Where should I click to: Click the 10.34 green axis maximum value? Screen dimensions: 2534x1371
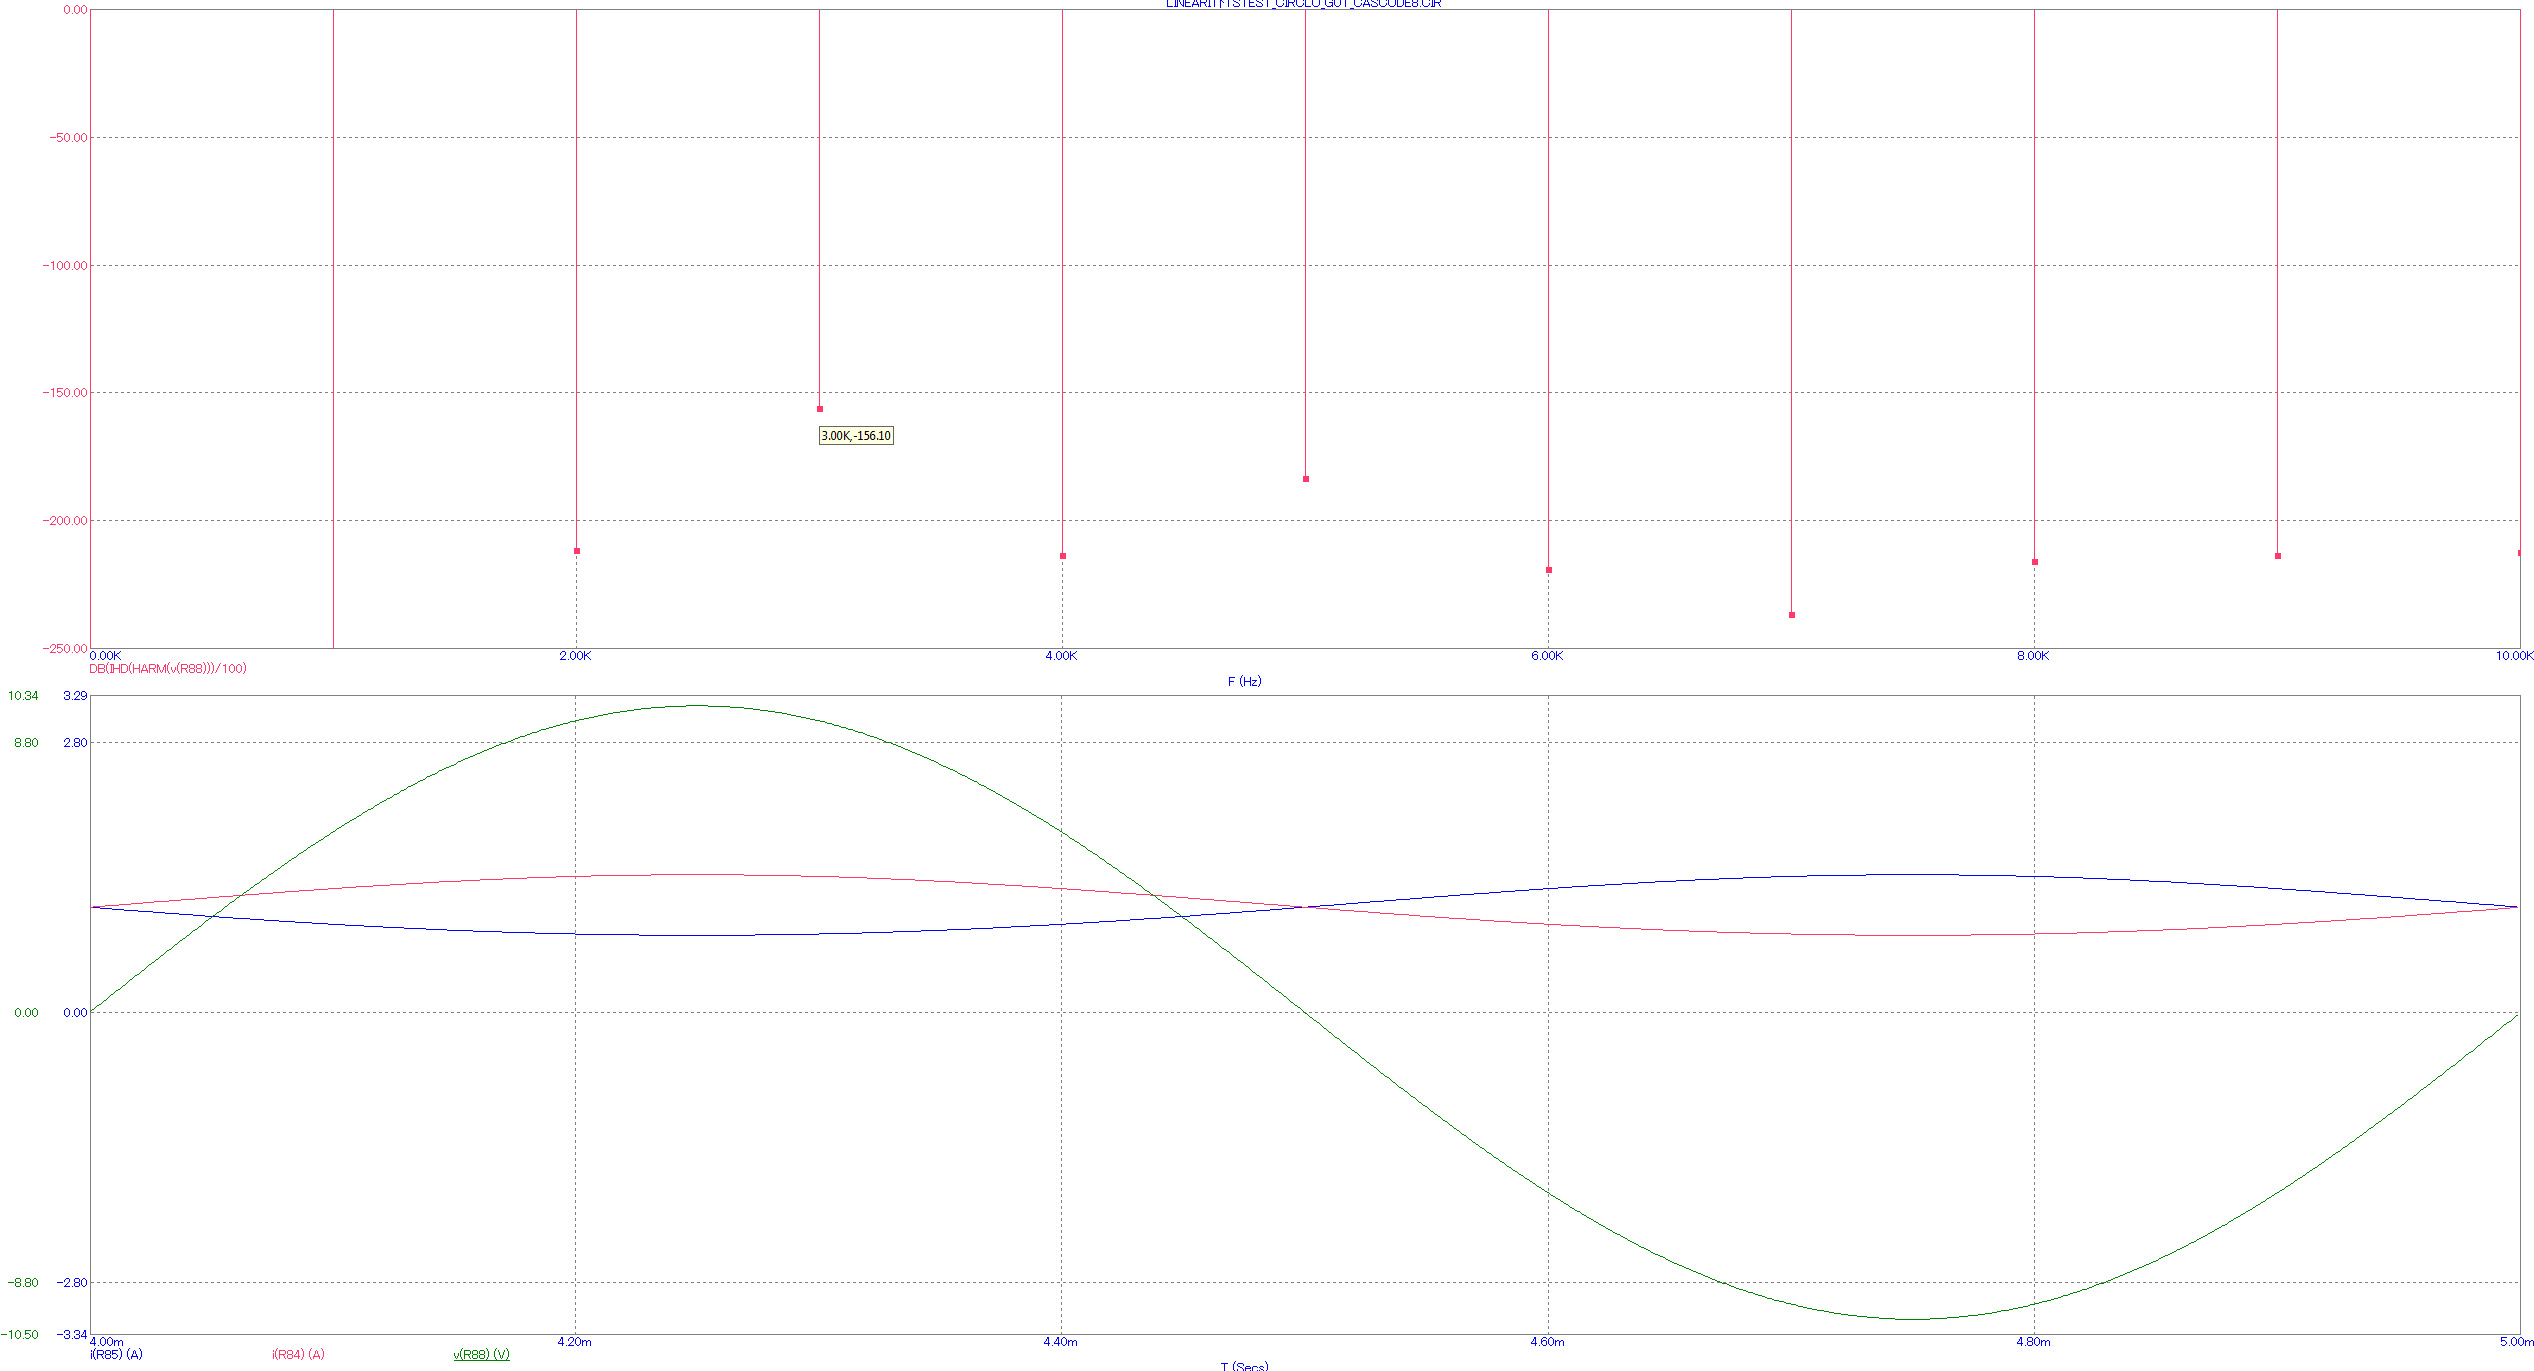(24, 696)
